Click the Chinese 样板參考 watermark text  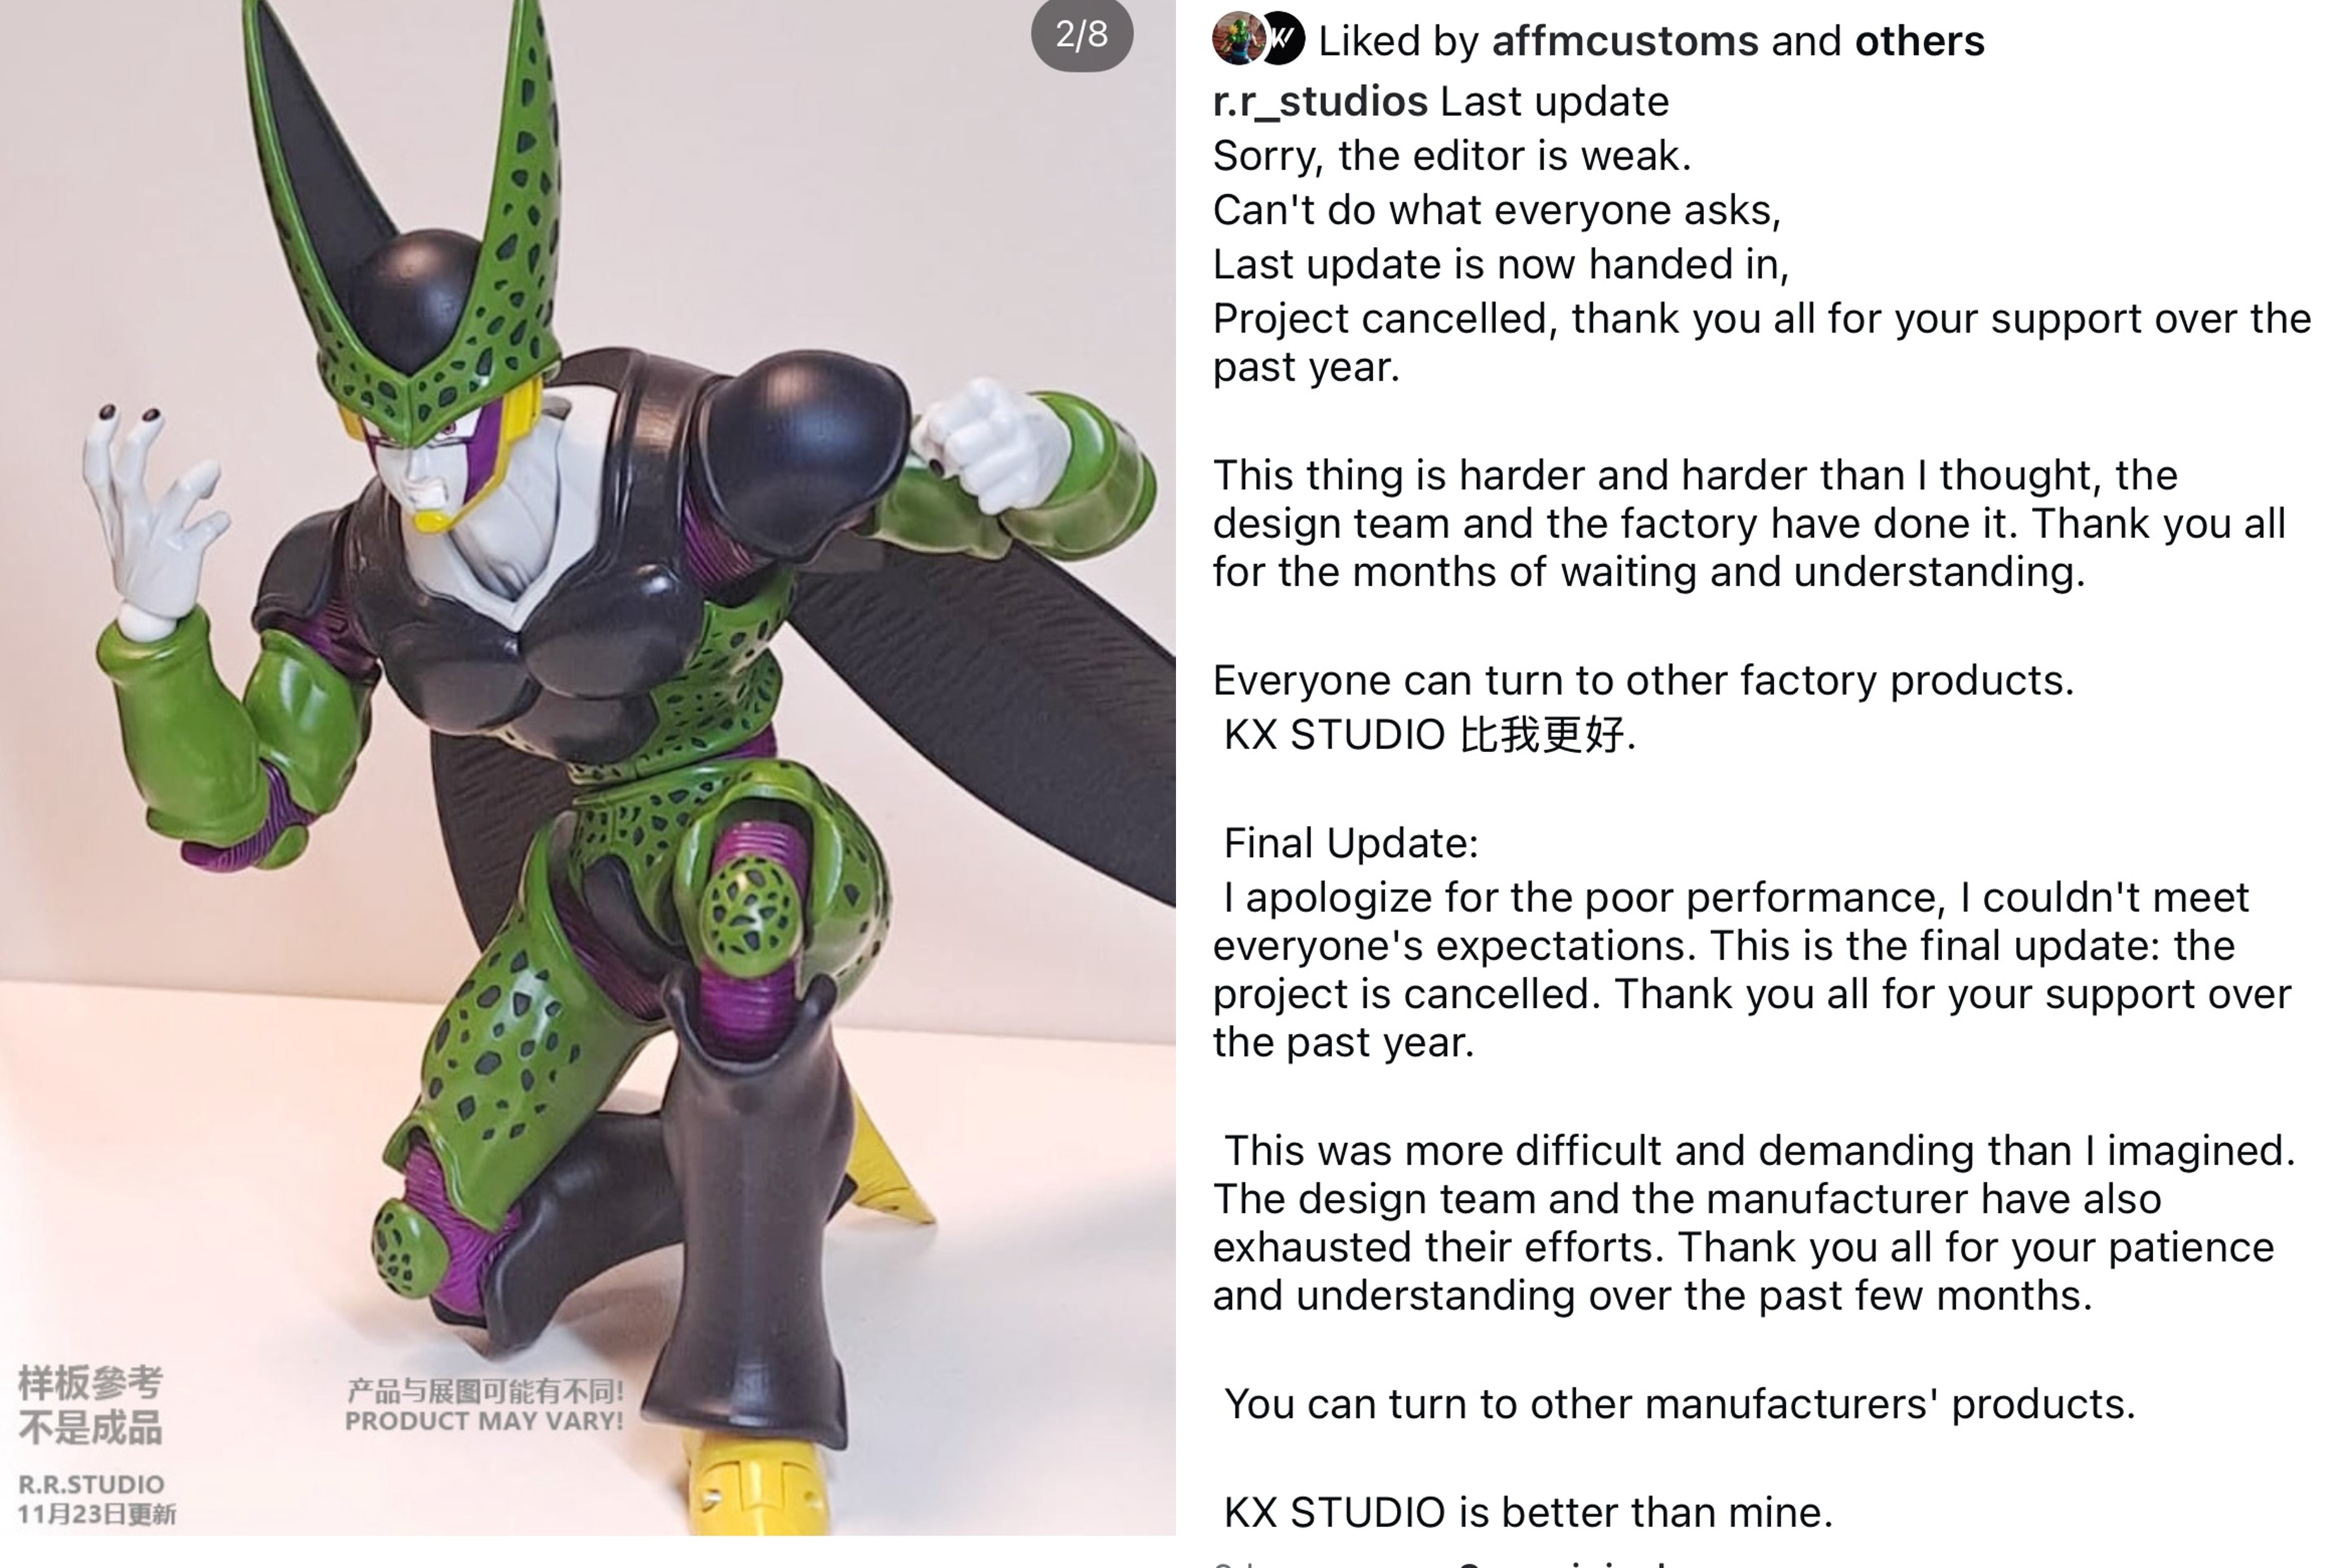(90, 1383)
